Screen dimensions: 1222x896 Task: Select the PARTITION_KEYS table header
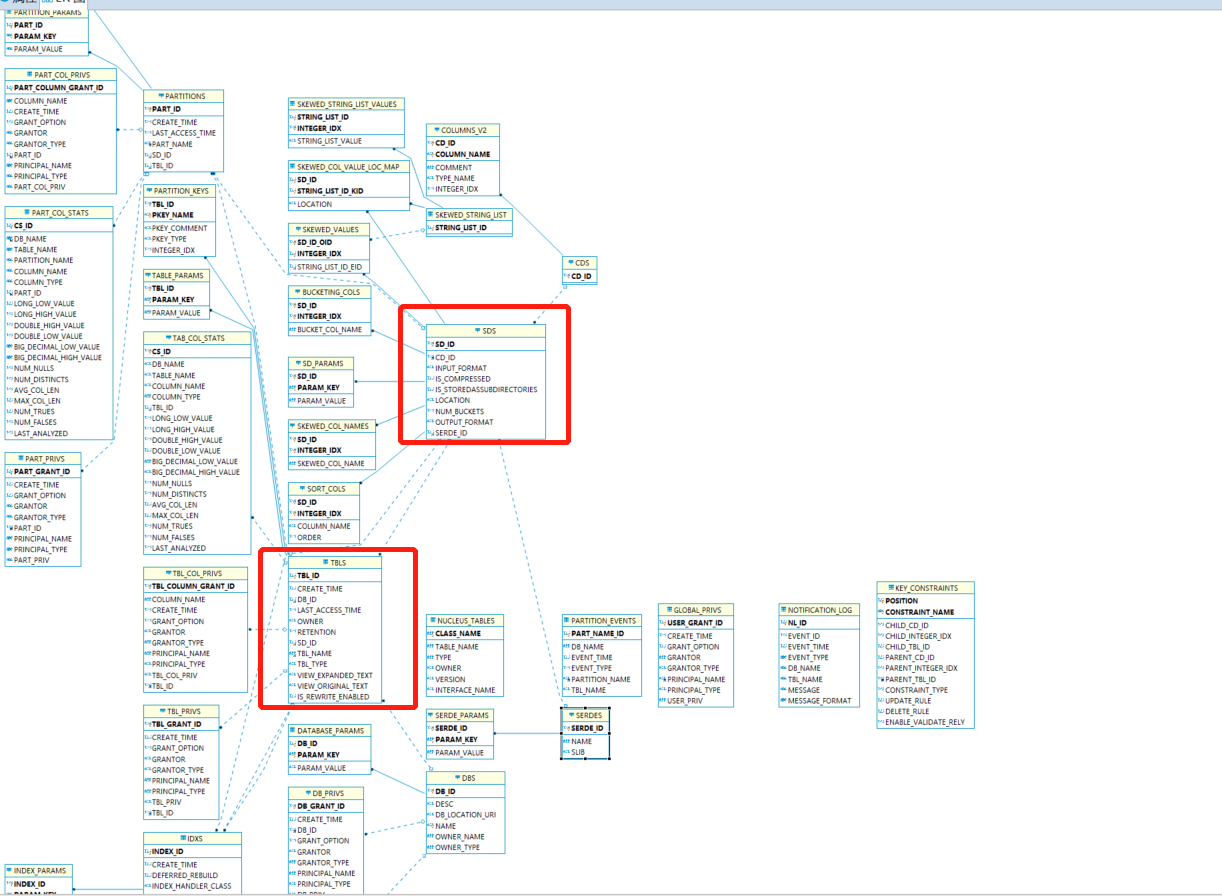[x=179, y=190]
